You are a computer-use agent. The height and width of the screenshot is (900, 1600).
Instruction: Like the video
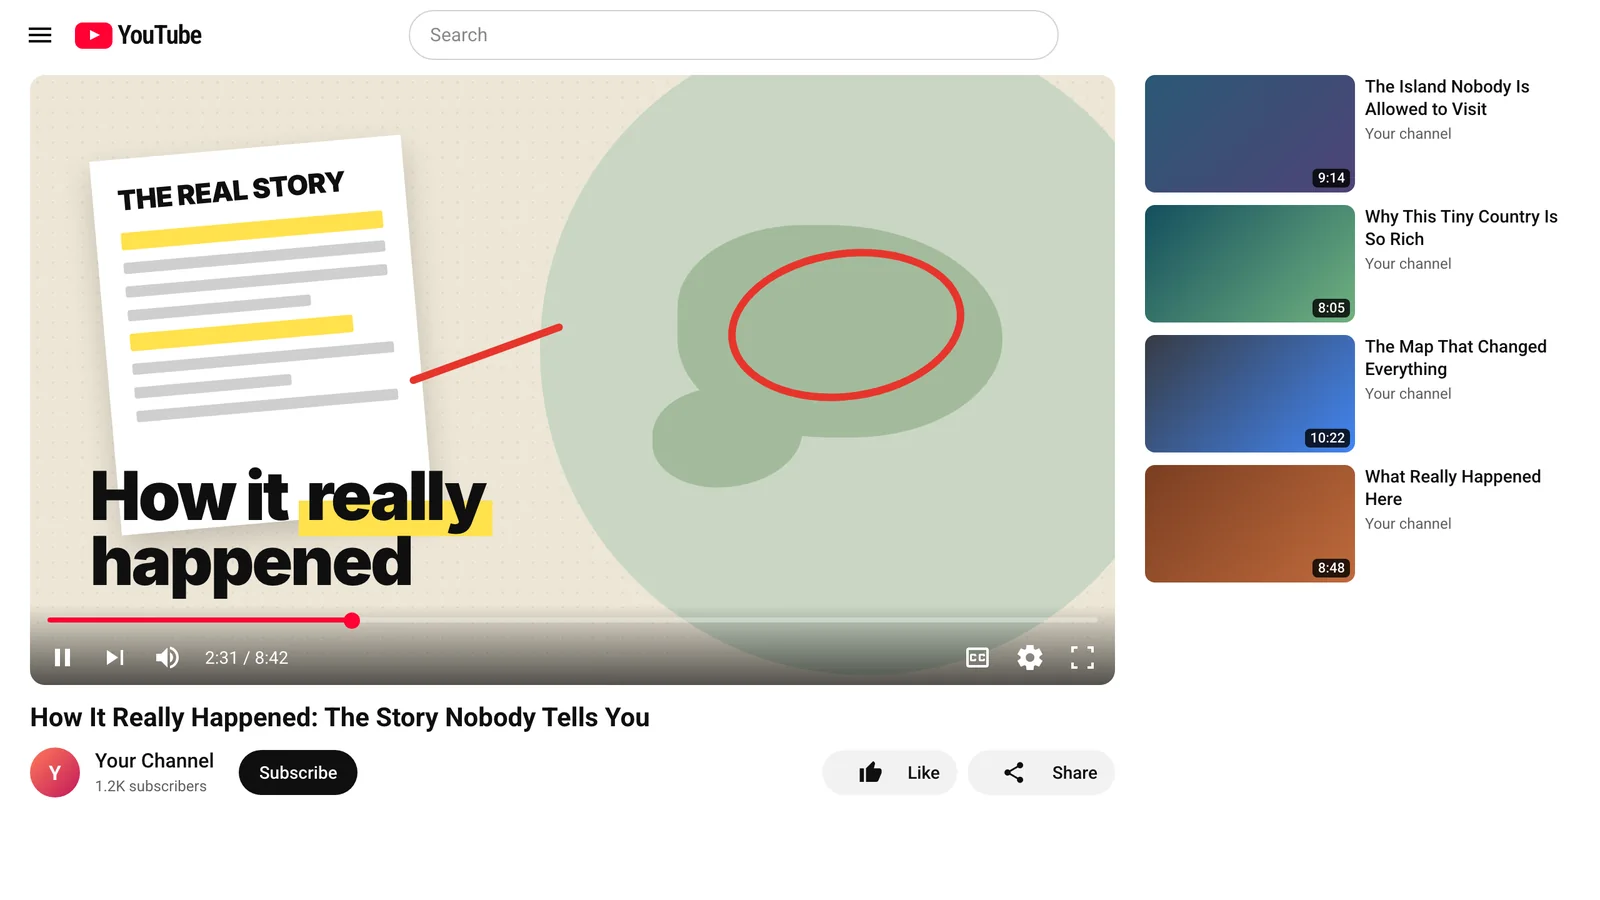[x=890, y=773]
